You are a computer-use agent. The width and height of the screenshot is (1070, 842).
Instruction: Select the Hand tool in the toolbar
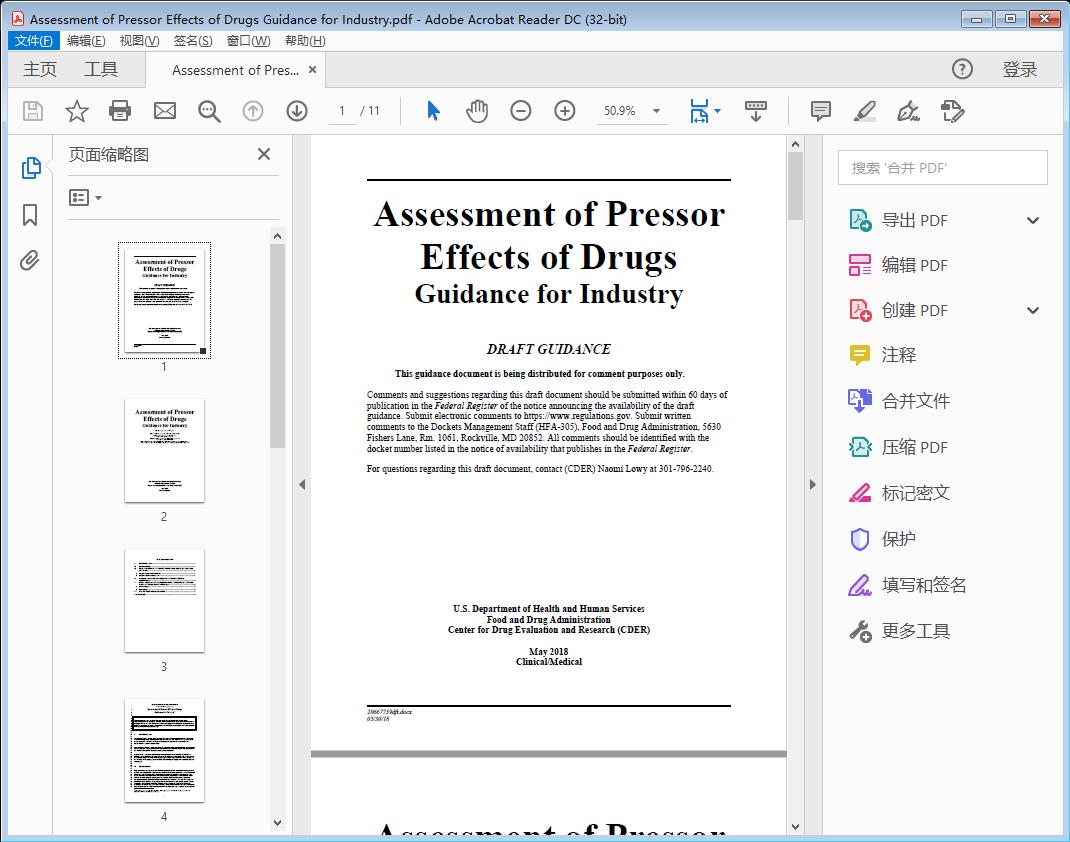click(x=477, y=111)
